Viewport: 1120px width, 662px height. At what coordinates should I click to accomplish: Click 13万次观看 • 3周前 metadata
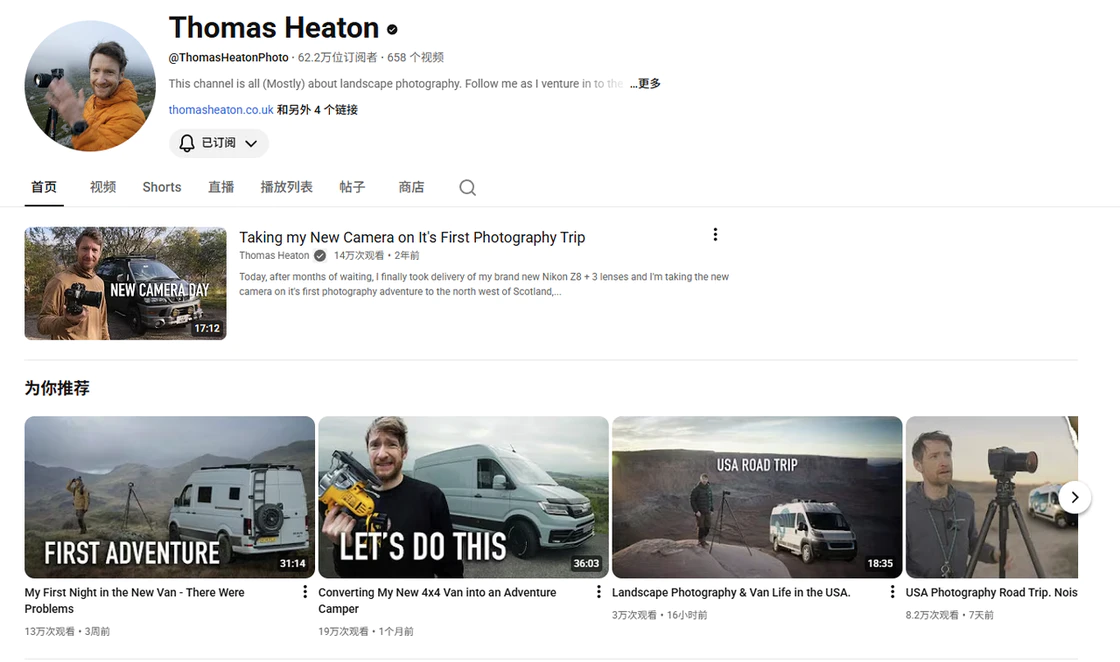[67, 631]
